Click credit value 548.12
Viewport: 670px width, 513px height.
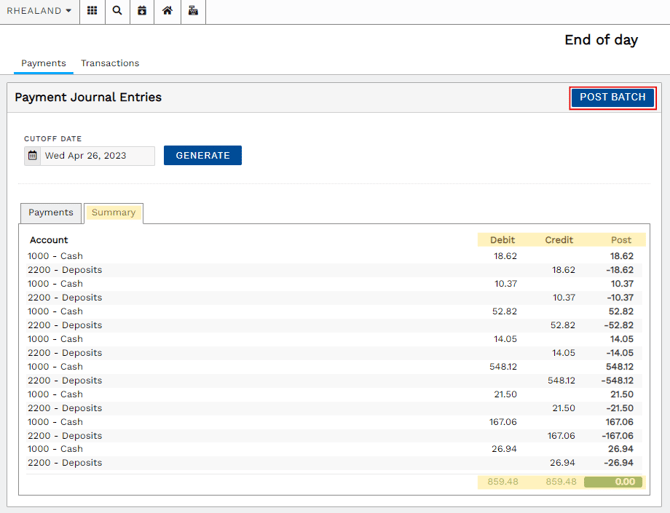pyautogui.click(x=561, y=381)
